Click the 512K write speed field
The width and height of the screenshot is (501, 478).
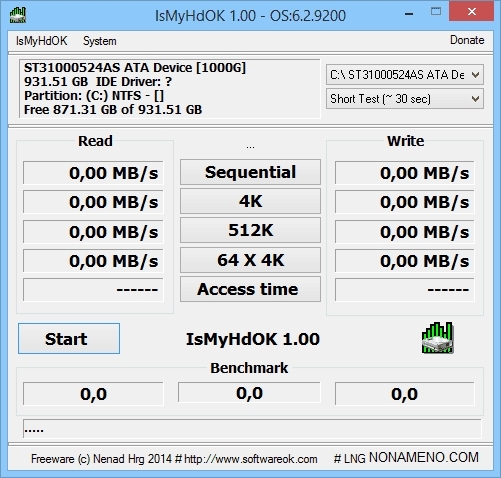pyautogui.click(x=405, y=231)
